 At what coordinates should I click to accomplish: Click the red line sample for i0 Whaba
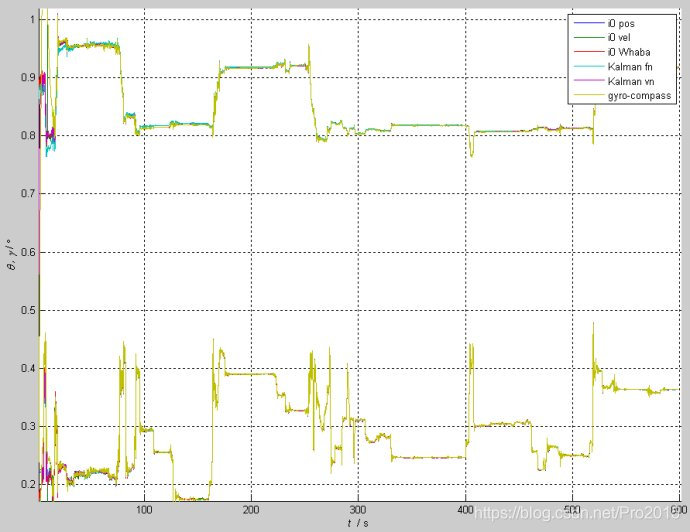[589, 51]
